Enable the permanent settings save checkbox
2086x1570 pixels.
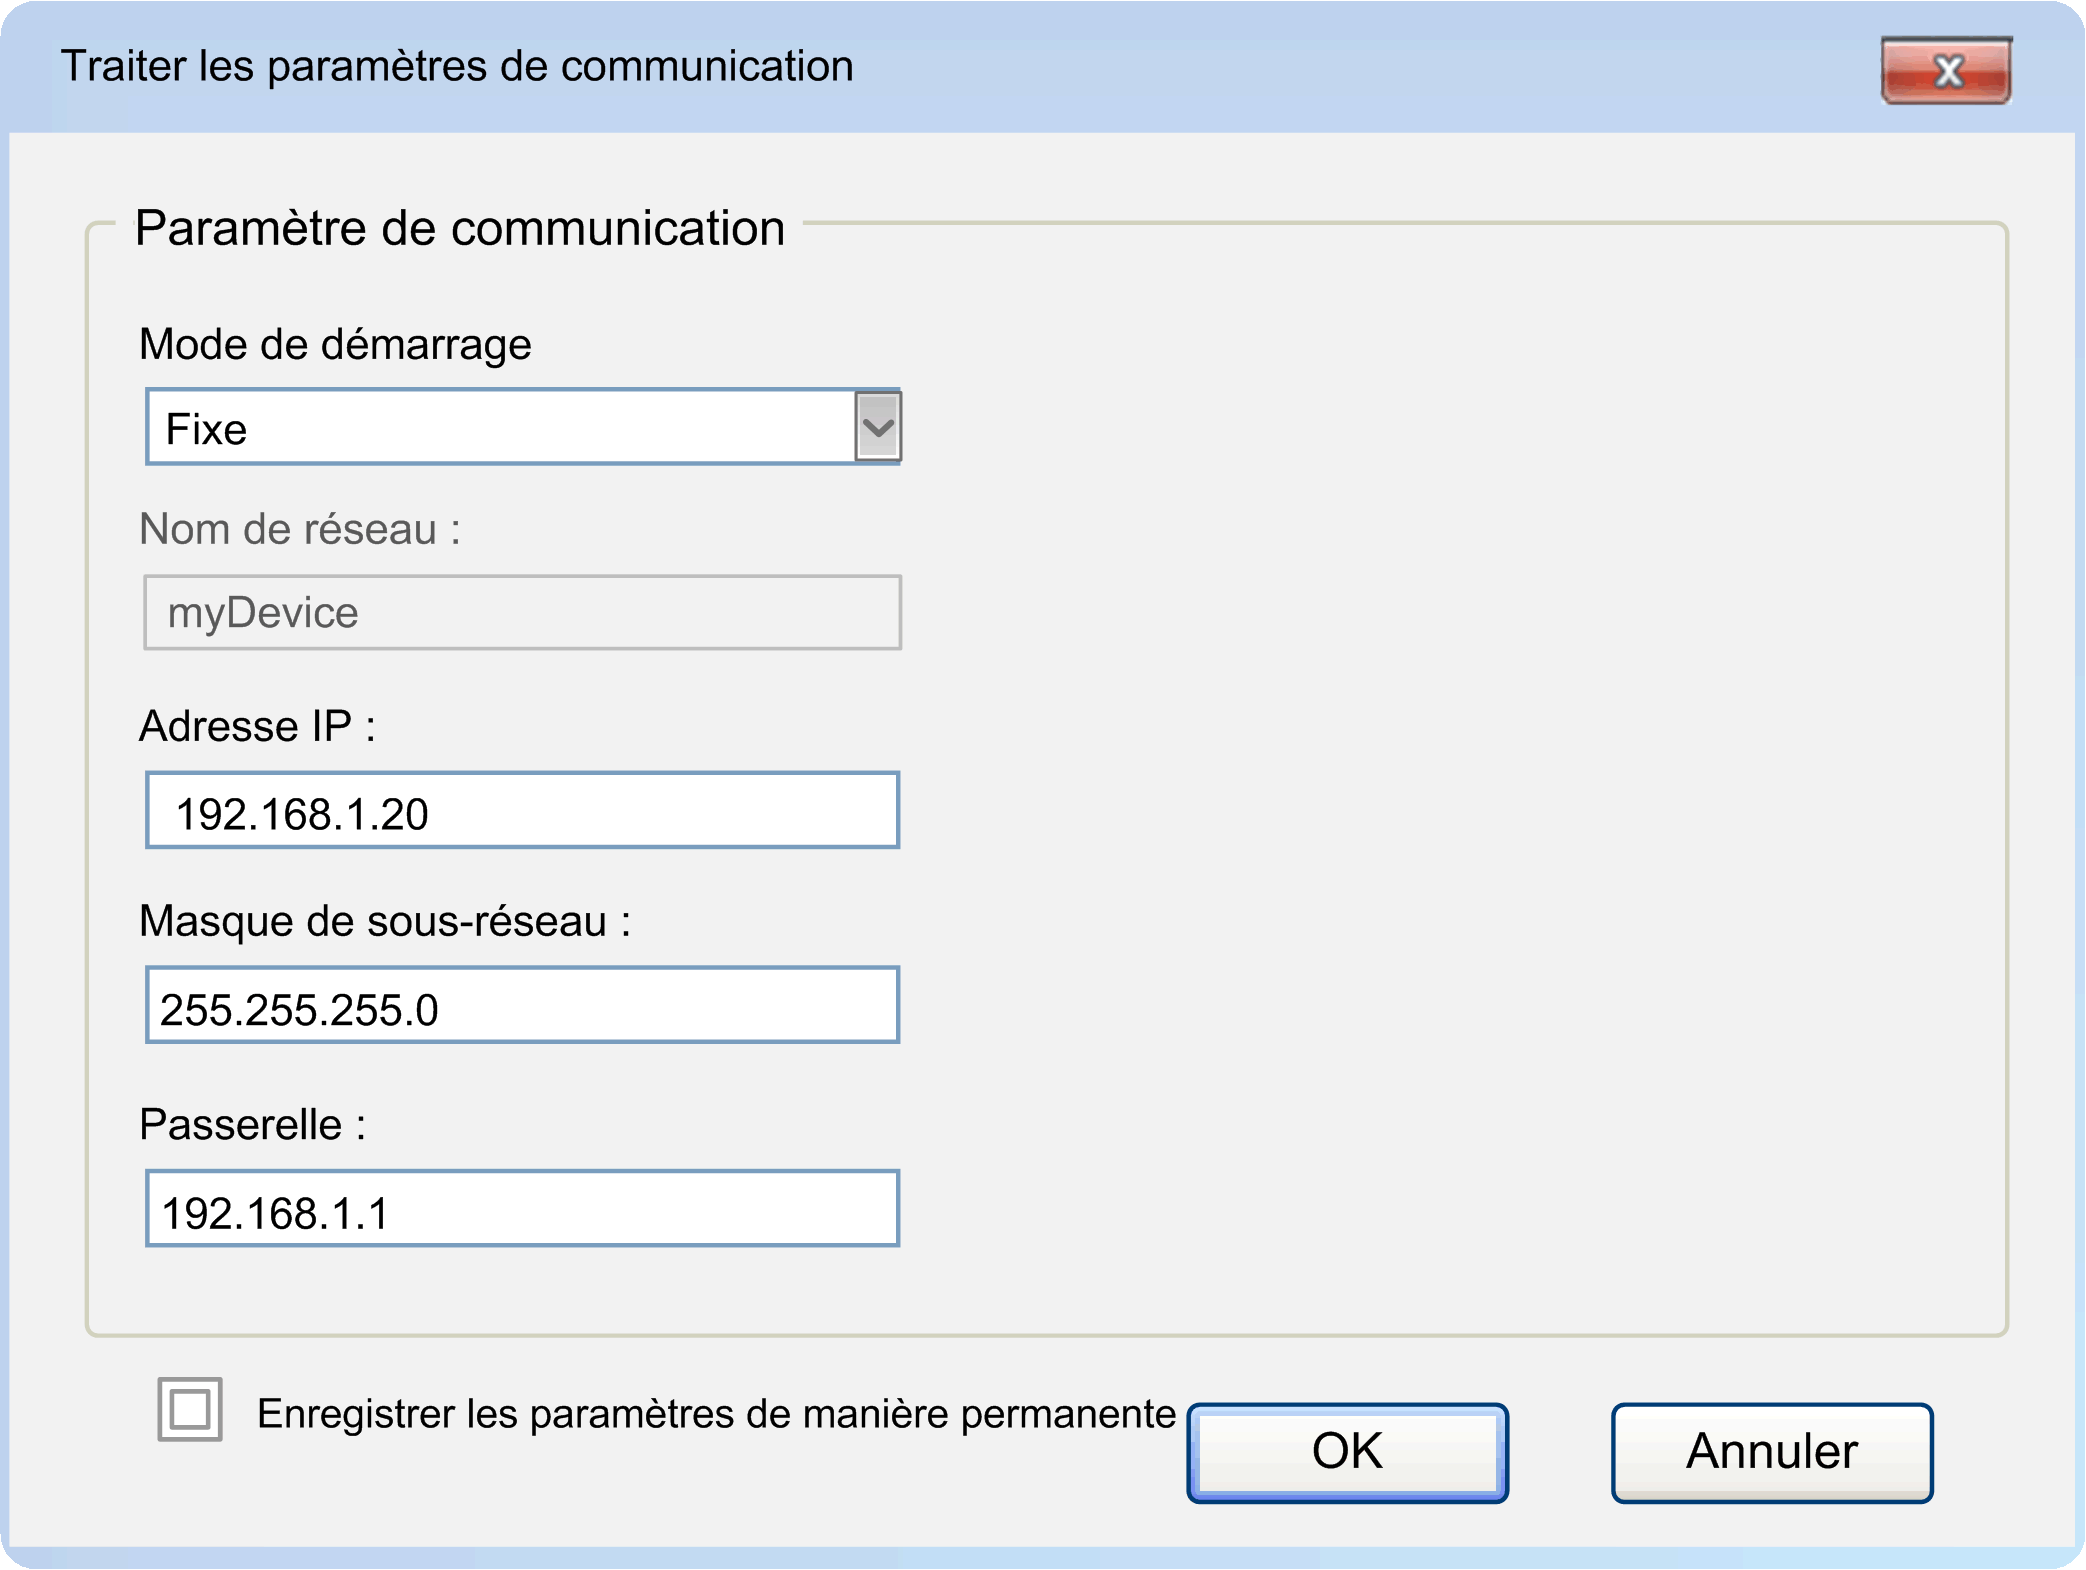coord(189,1410)
